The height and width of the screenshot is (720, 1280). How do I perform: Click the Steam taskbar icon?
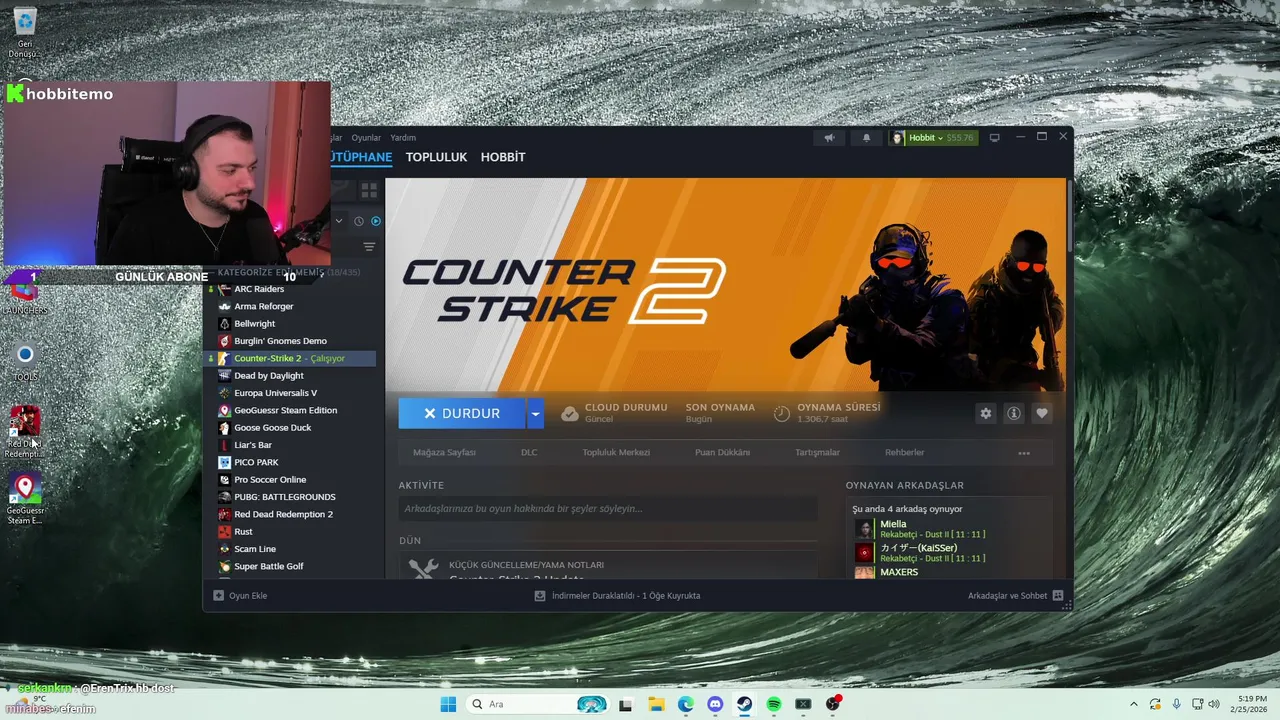(745, 704)
